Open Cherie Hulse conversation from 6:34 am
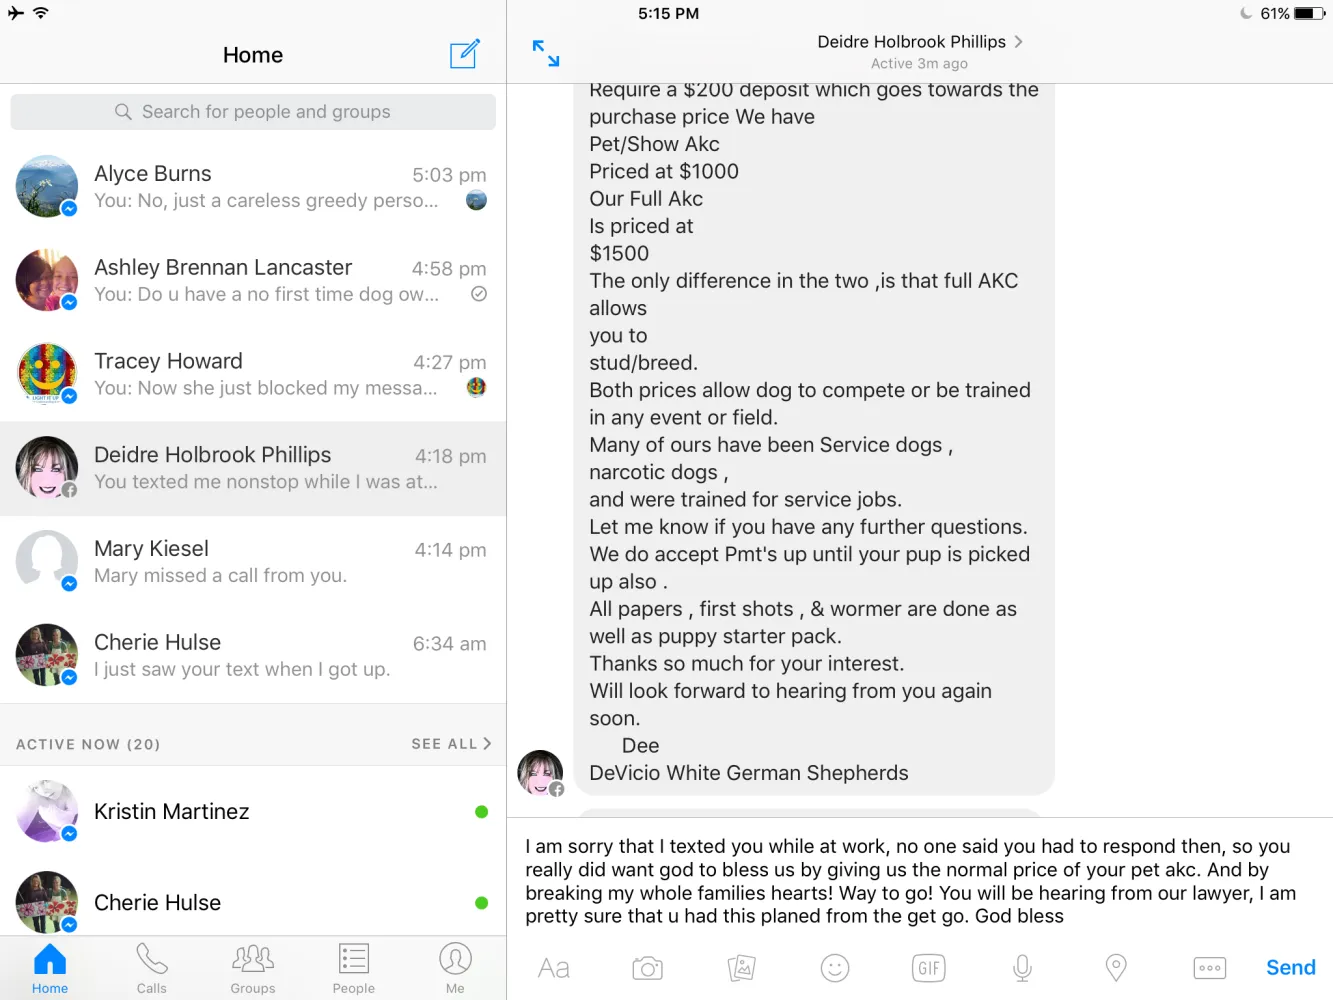 point(253,655)
